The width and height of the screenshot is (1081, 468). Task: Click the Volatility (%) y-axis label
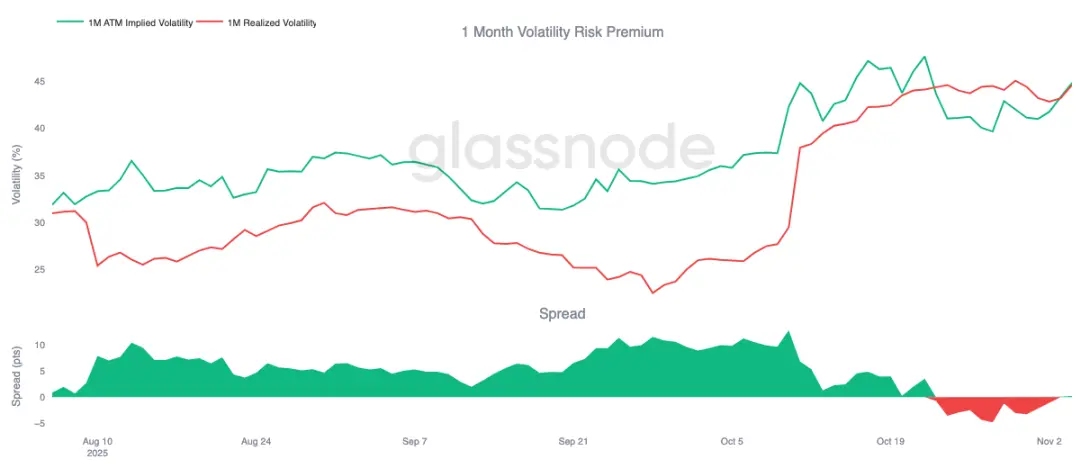coord(16,178)
